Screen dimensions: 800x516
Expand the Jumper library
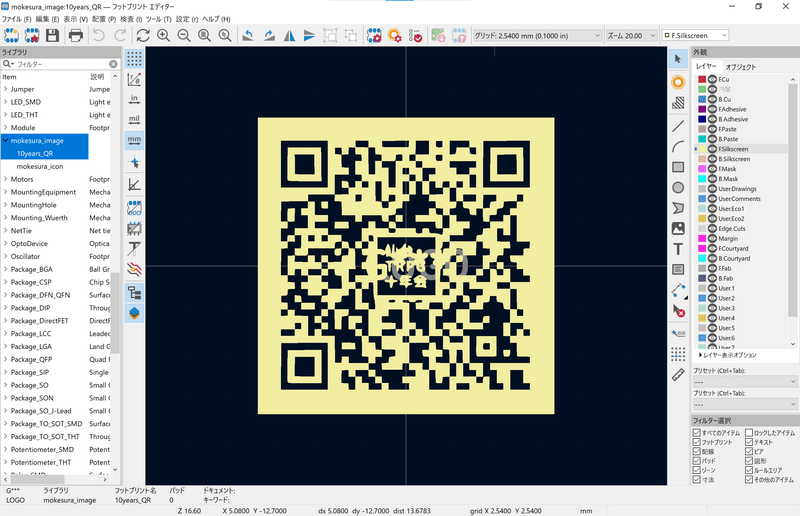[6, 89]
